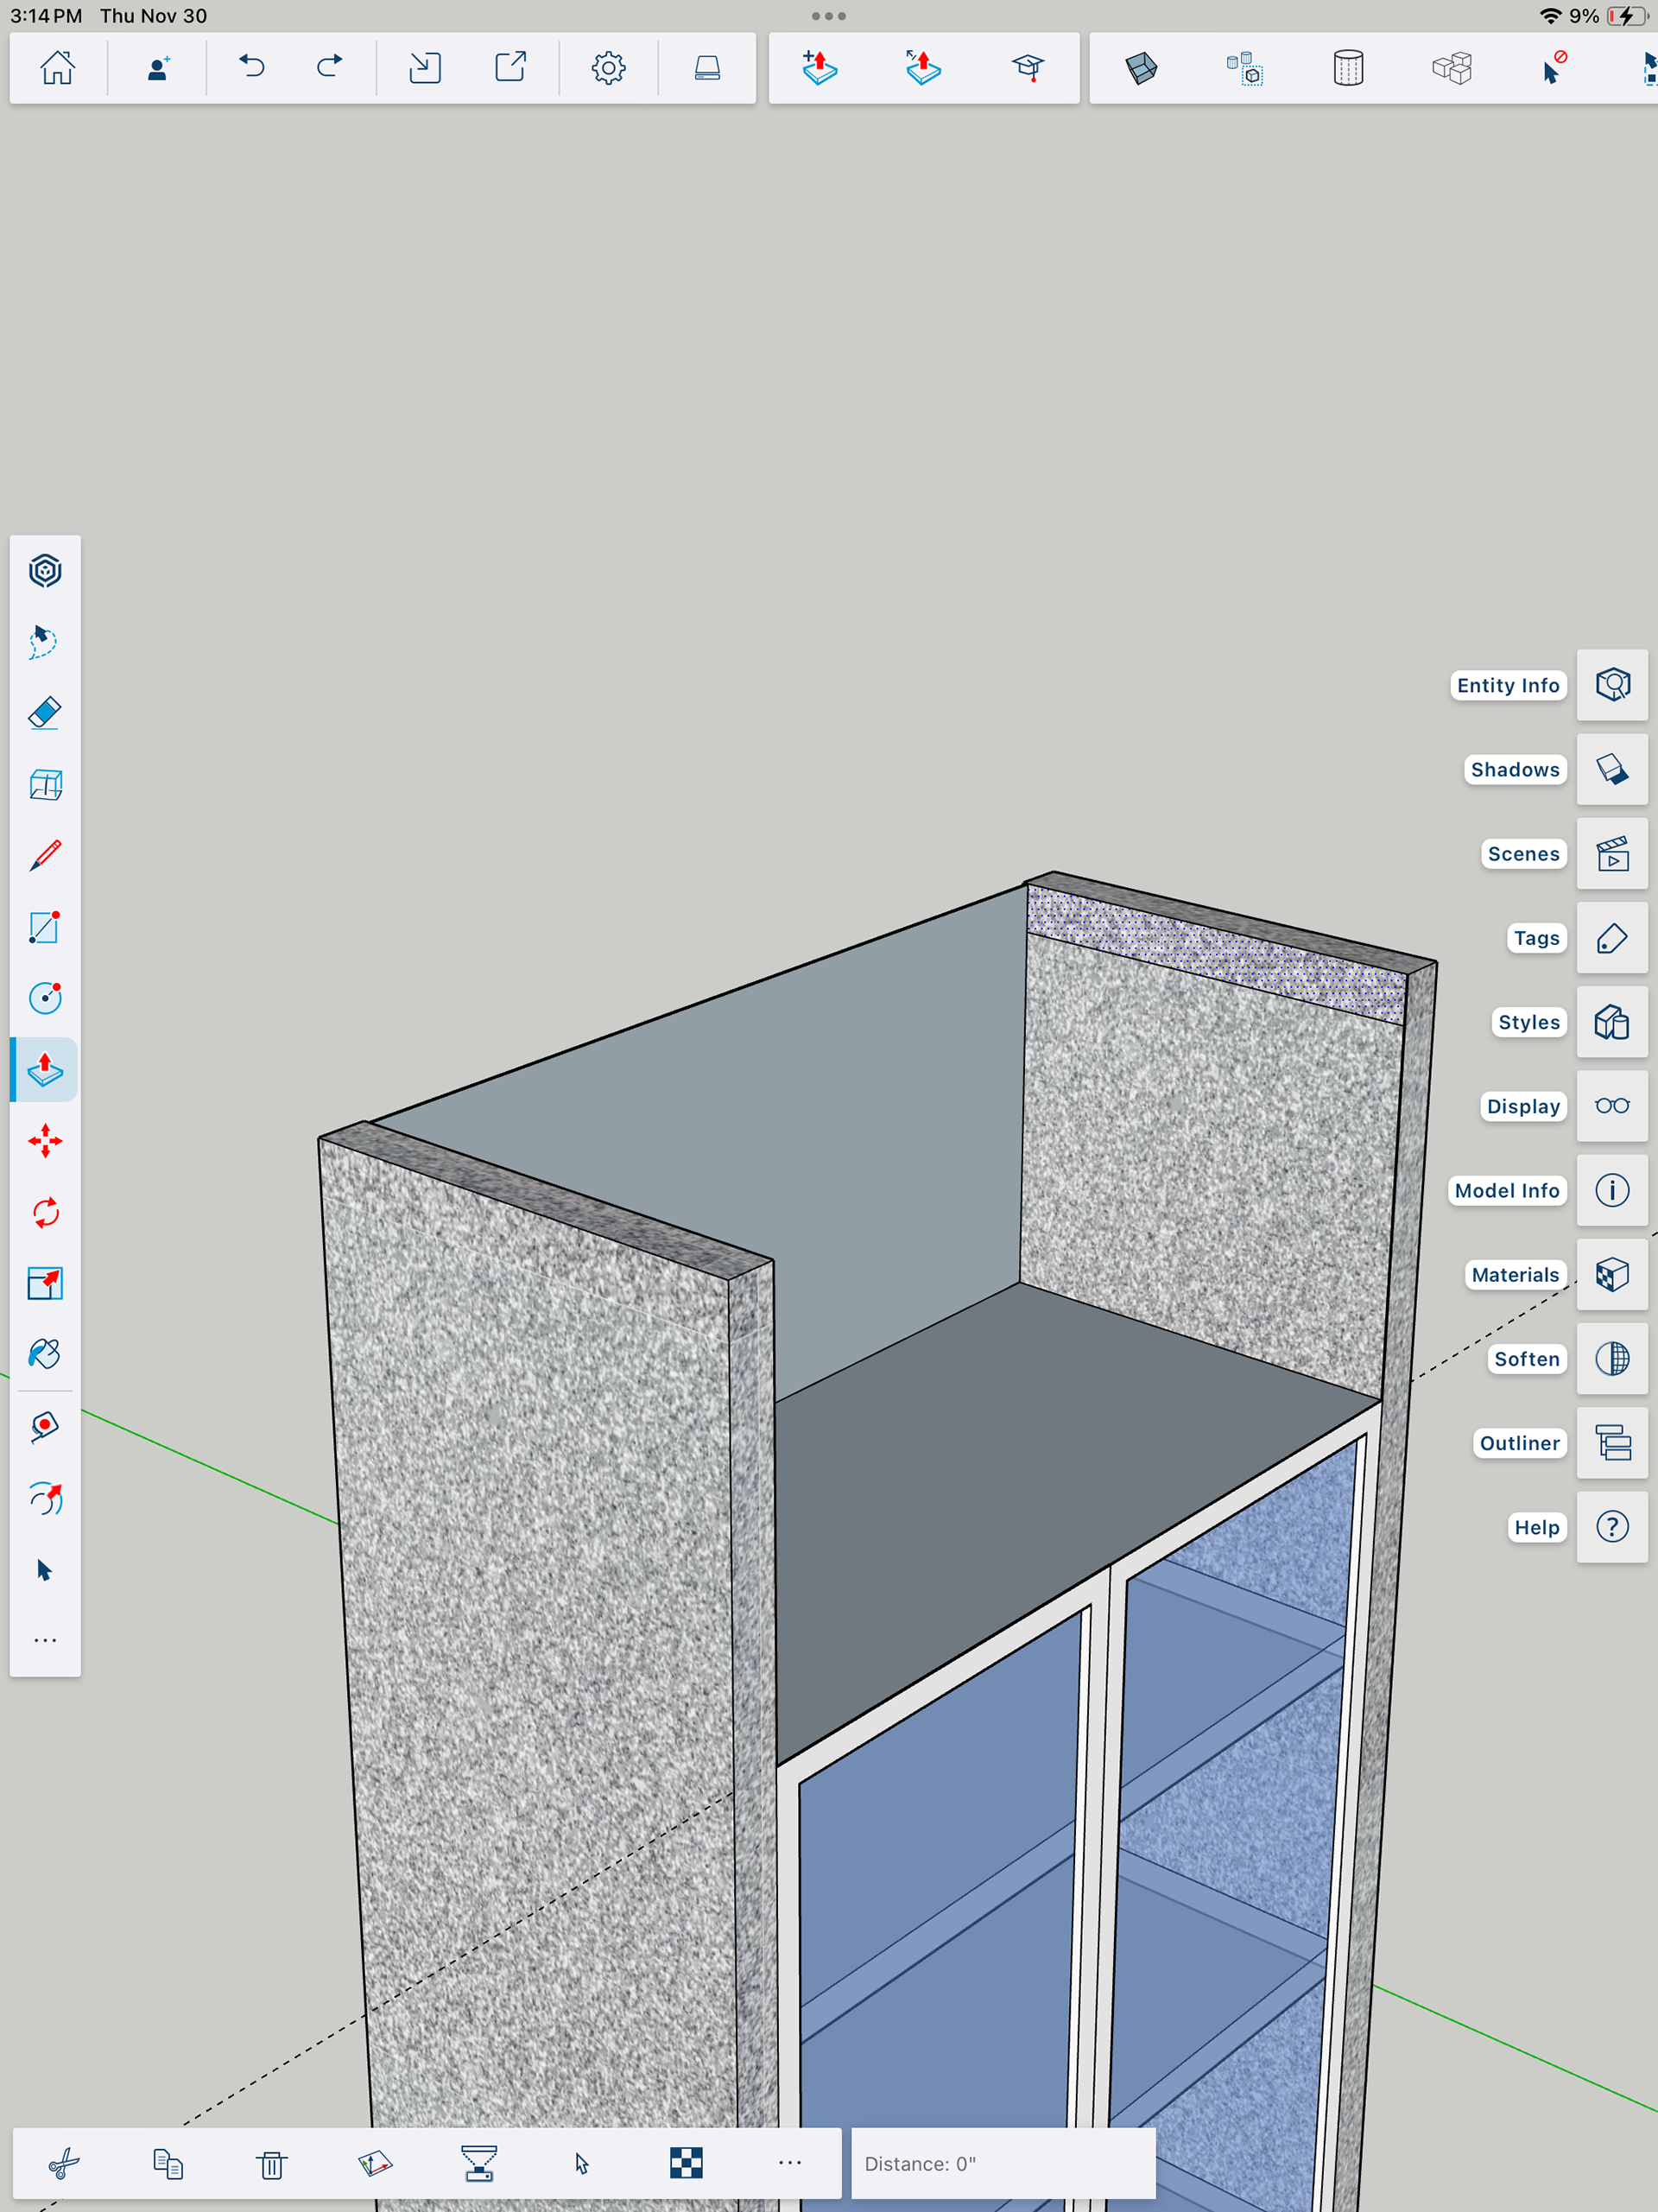Viewport: 1658px width, 2212px height.
Task: Click the Scenes label
Action: (x=1523, y=854)
